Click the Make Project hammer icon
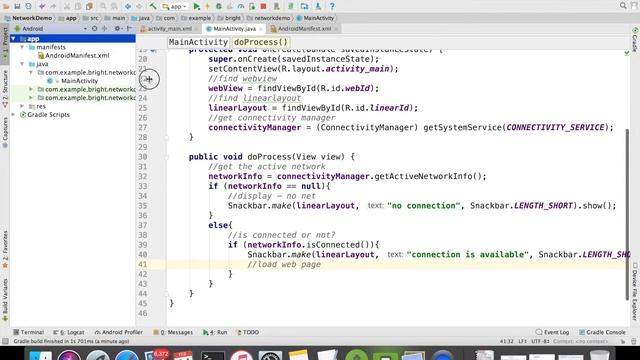This screenshot has height=360, width=640. (153, 6)
